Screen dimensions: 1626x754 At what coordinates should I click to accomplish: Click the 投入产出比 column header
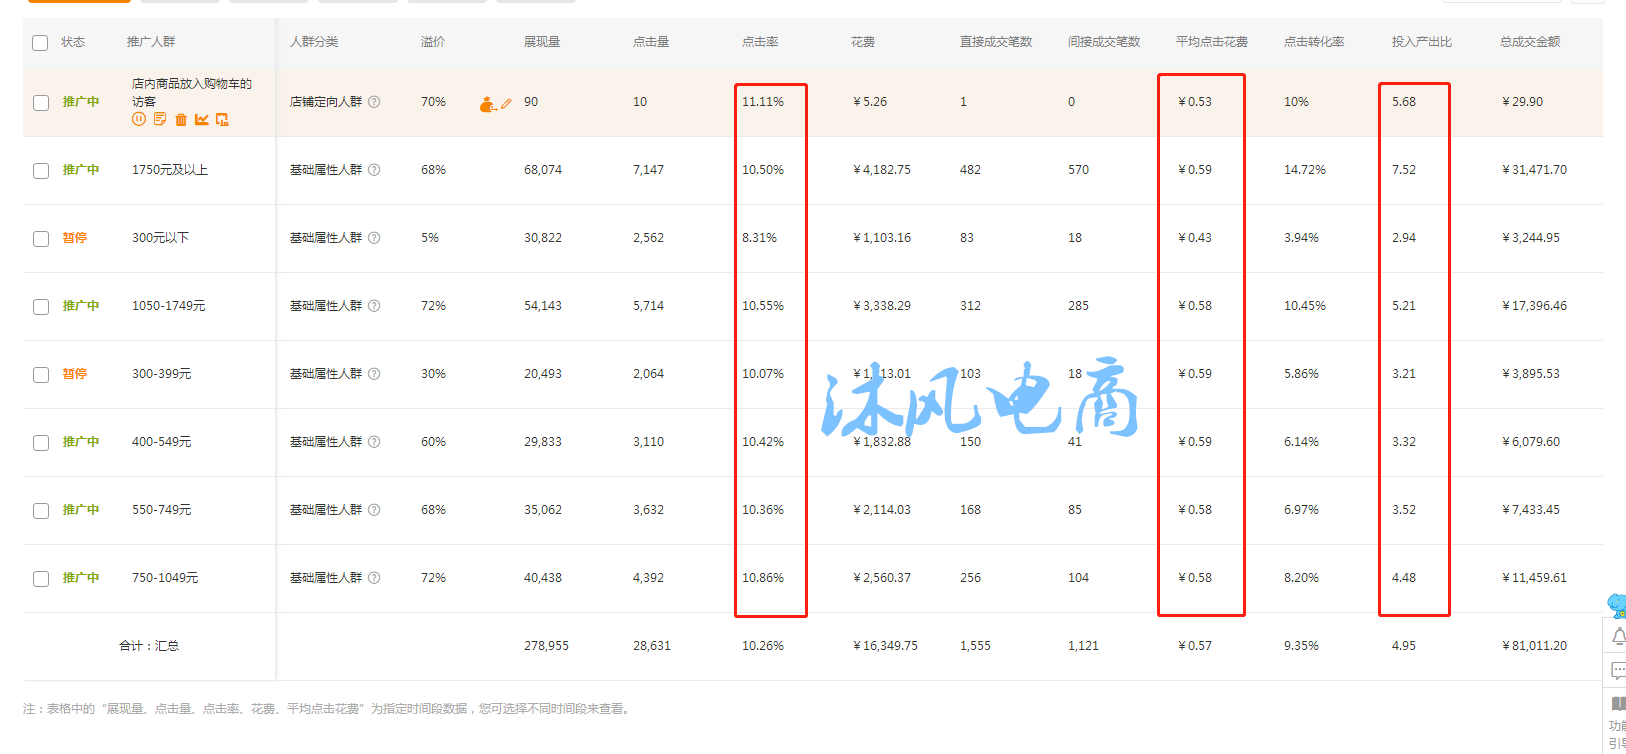tap(1422, 42)
